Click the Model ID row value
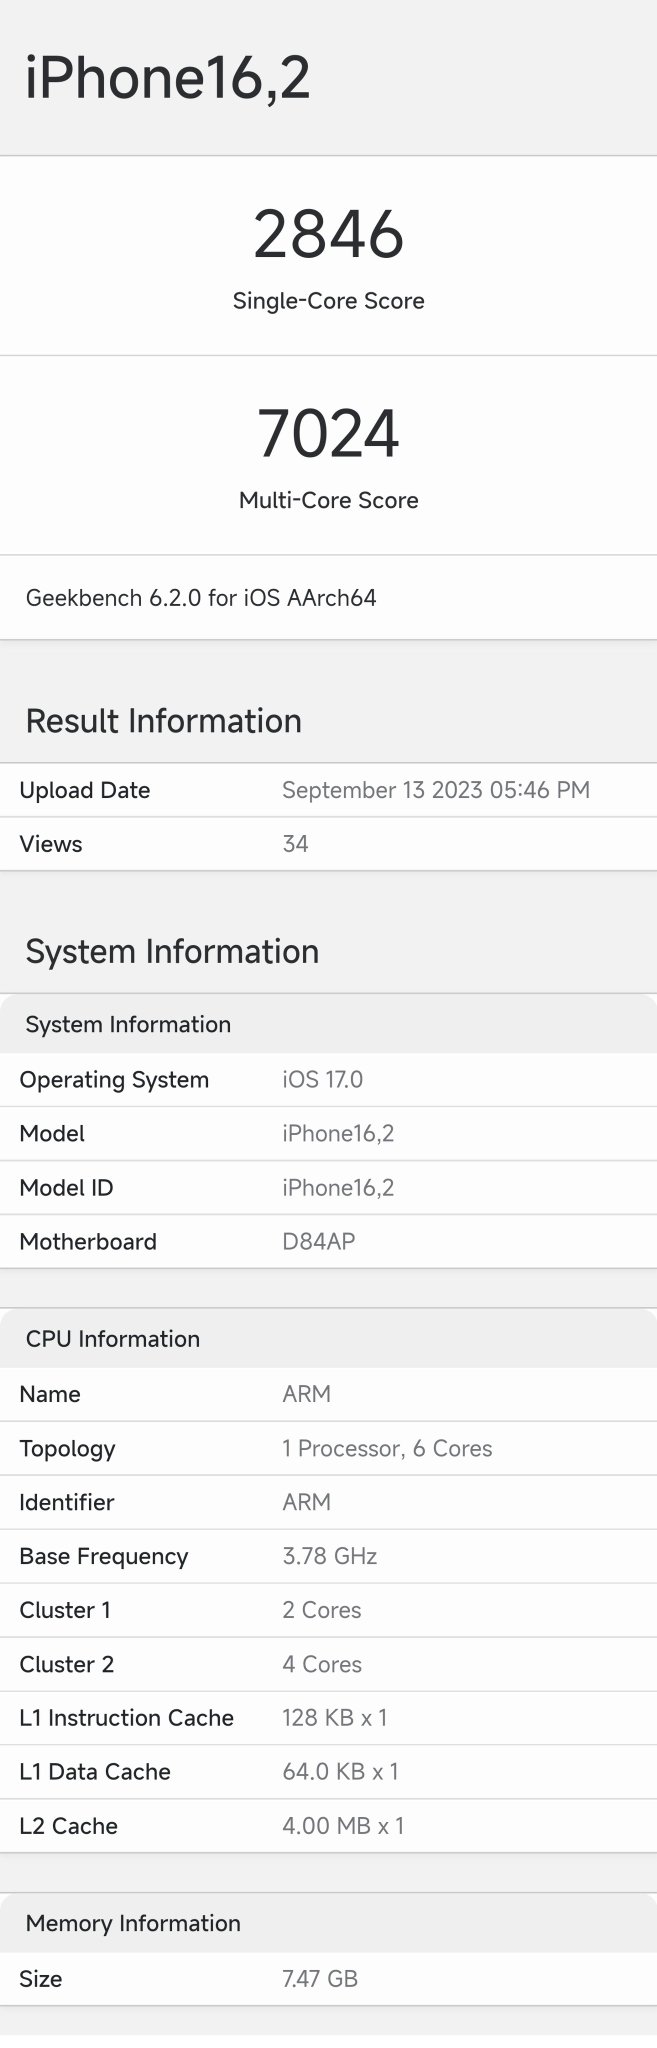The image size is (657, 2048). (338, 1188)
